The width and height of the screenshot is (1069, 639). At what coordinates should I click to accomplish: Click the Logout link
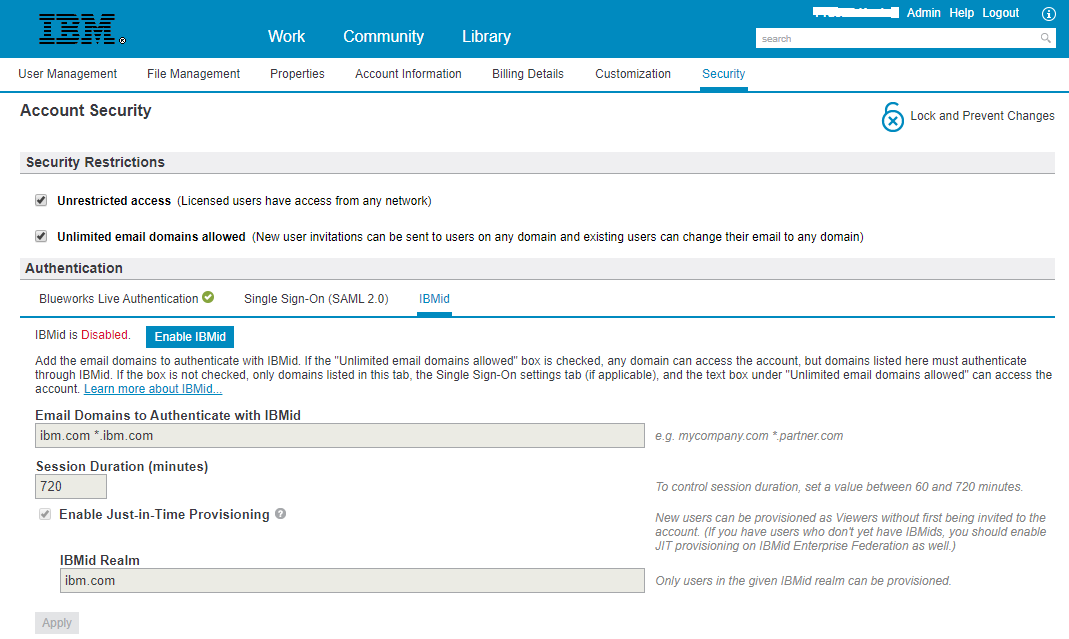pos(1000,13)
